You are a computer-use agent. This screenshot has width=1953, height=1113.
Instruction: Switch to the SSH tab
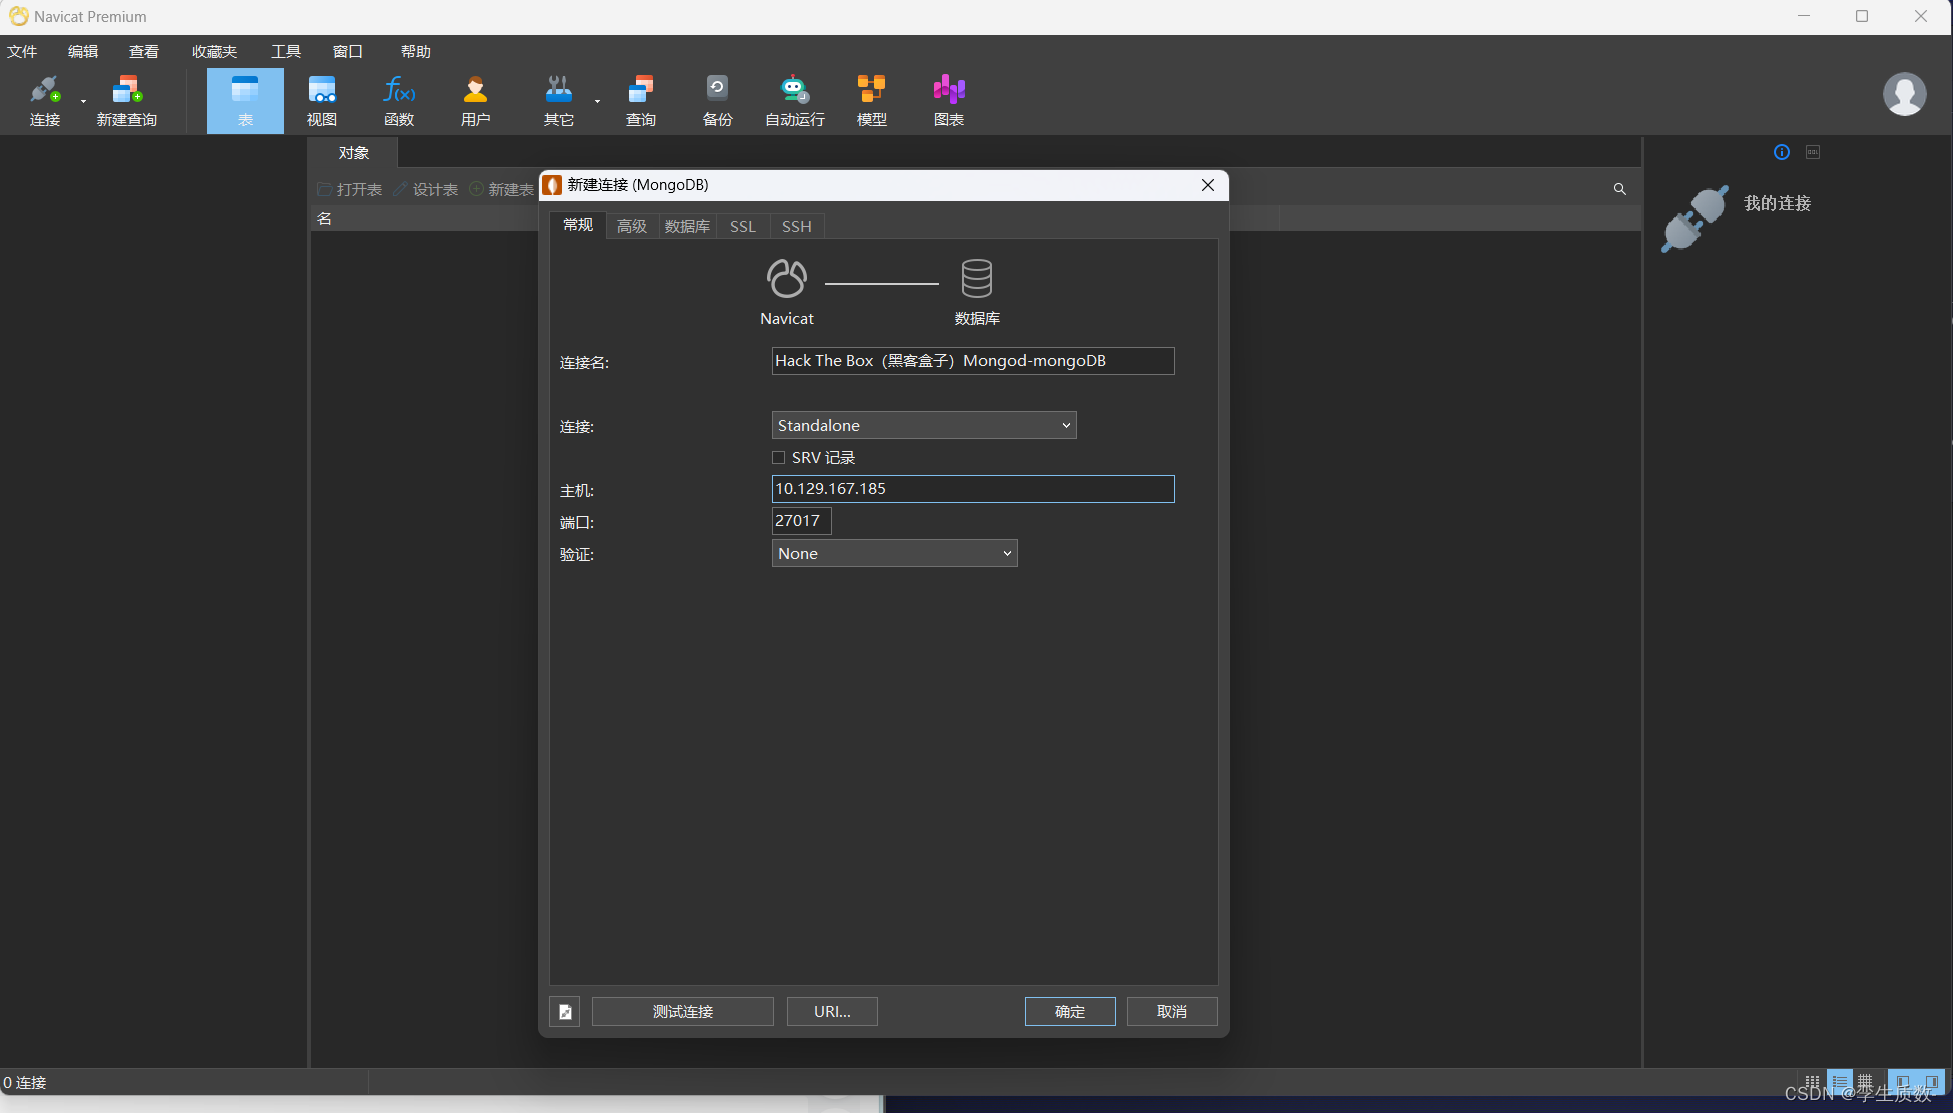coord(797,226)
